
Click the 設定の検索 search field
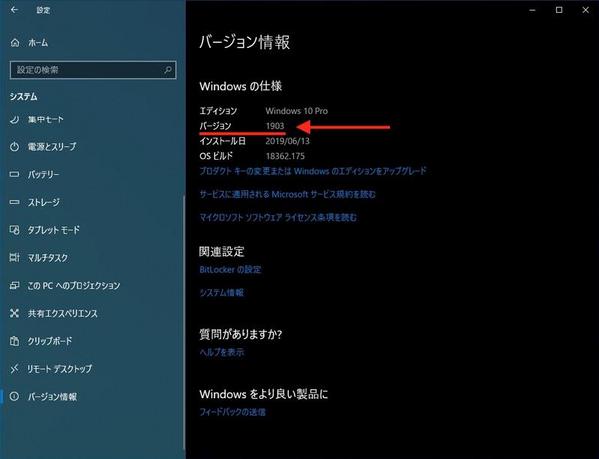coord(93,70)
